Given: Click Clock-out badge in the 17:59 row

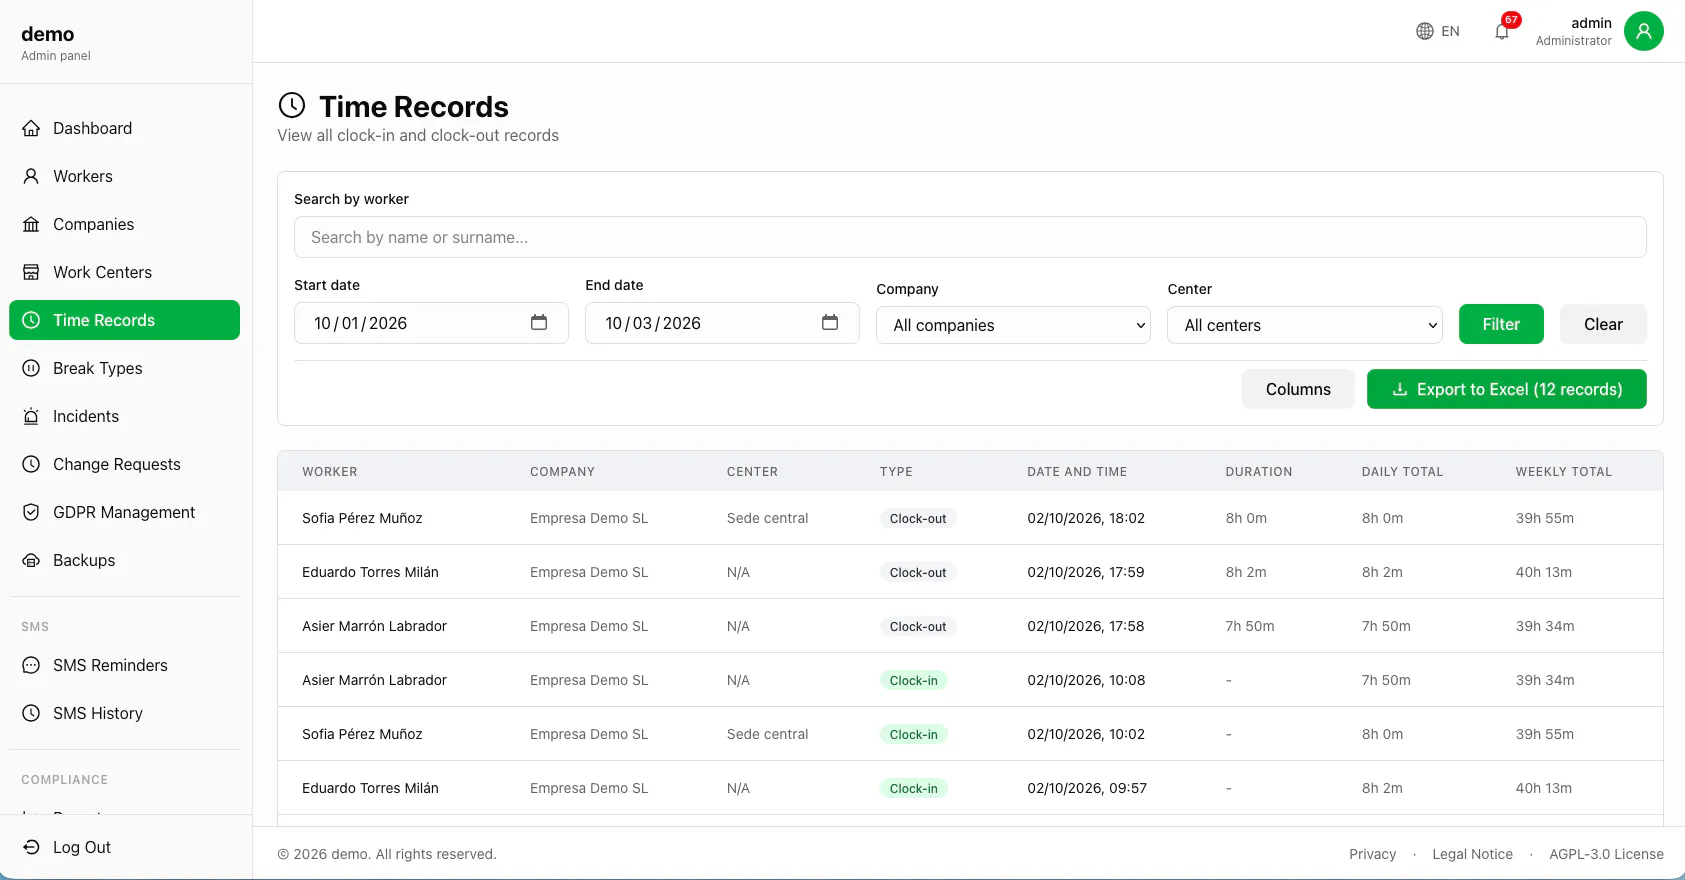Looking at the screenshot, I should click(918, 572).
